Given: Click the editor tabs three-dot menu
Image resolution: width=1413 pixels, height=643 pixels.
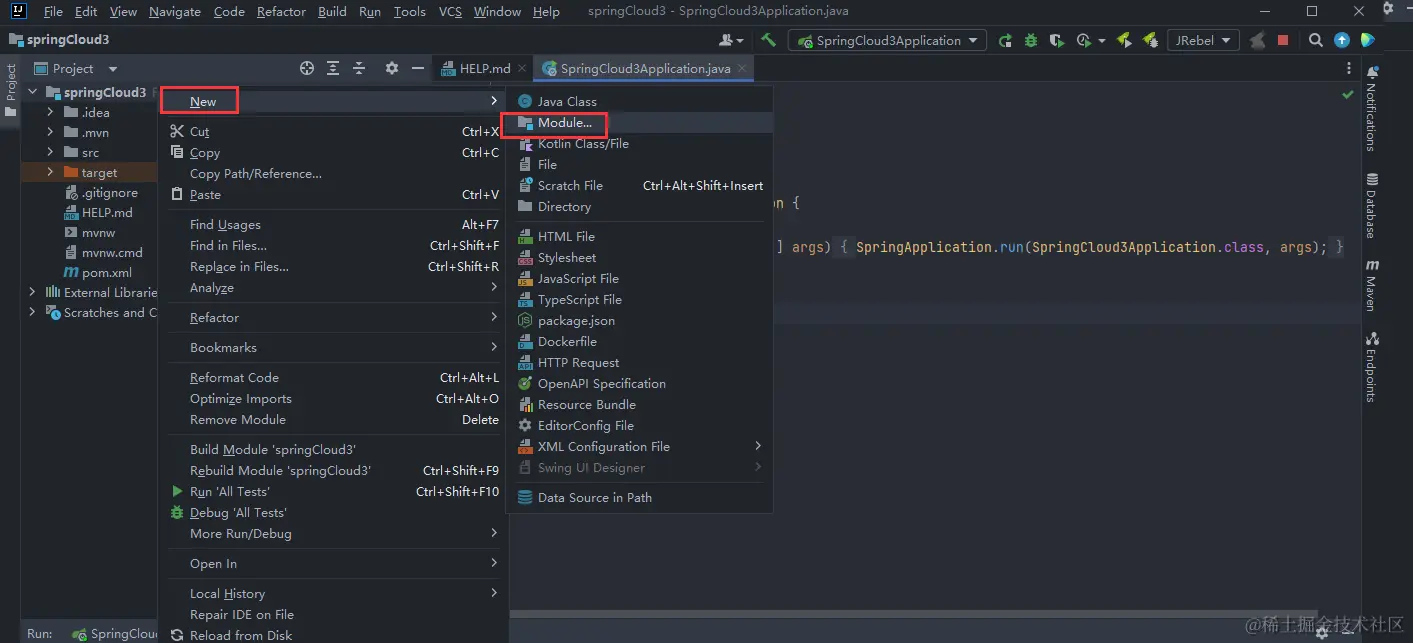Looking at the screenshot, I should [x=1349, y=68].
